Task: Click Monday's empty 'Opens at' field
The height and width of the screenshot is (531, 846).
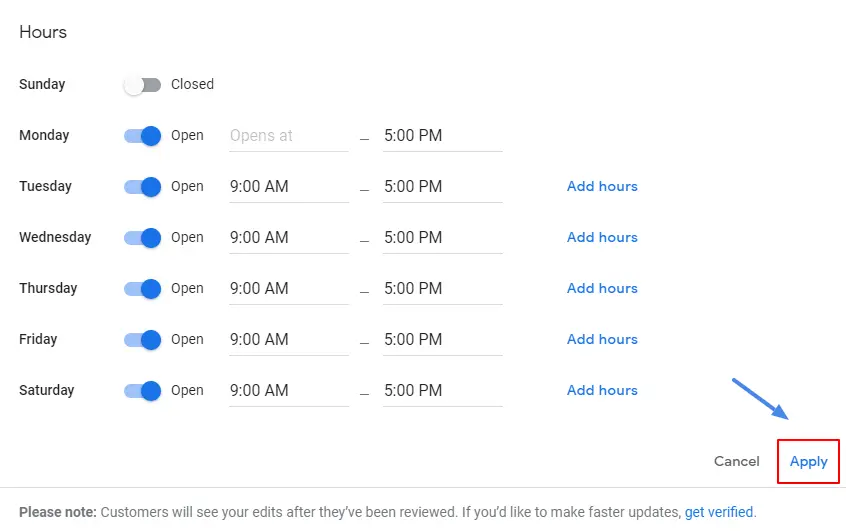Action: pyautogui.click(x=288, y=136)
